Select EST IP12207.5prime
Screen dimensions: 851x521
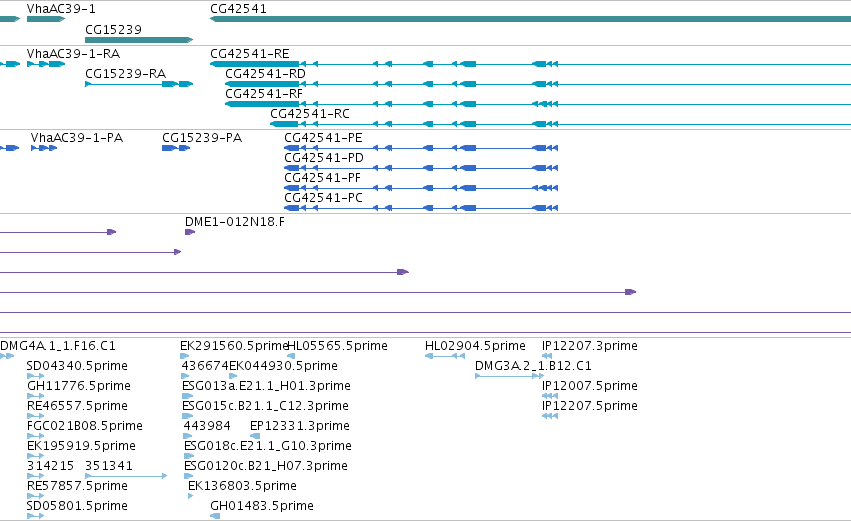(589, 406)
